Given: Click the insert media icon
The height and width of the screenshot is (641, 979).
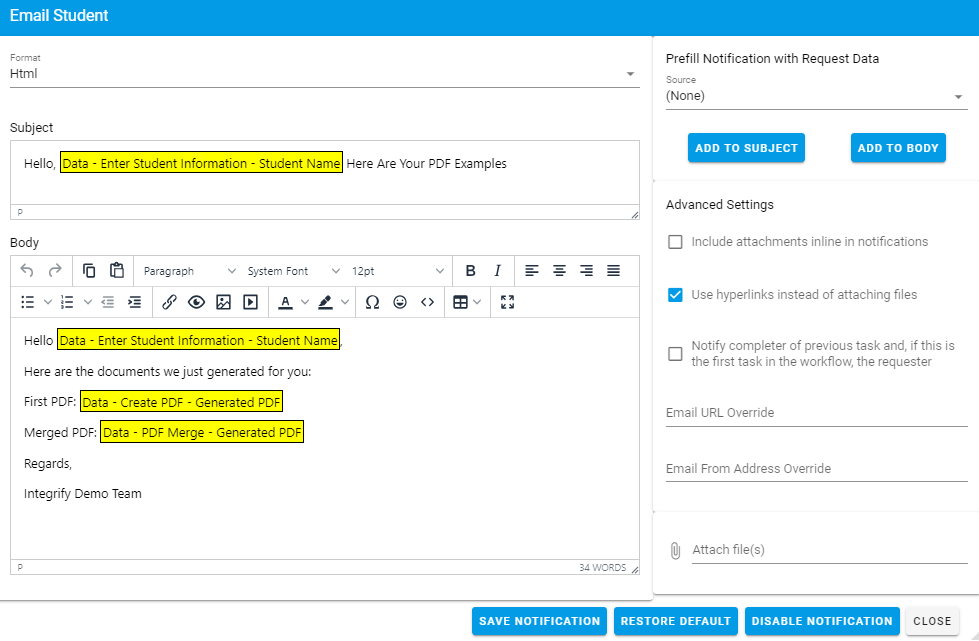Looking at the screenshot, I should (250, 302).
